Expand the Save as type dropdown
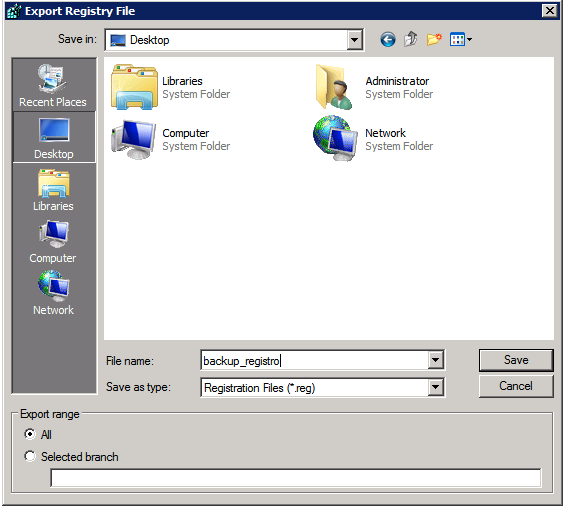 [x=435, y=387]
